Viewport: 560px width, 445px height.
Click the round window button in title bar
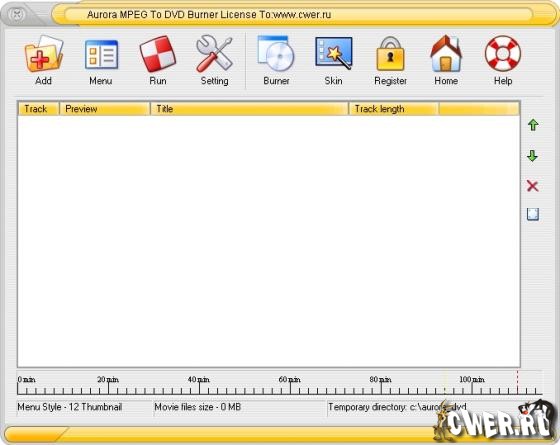pos(17,15)
